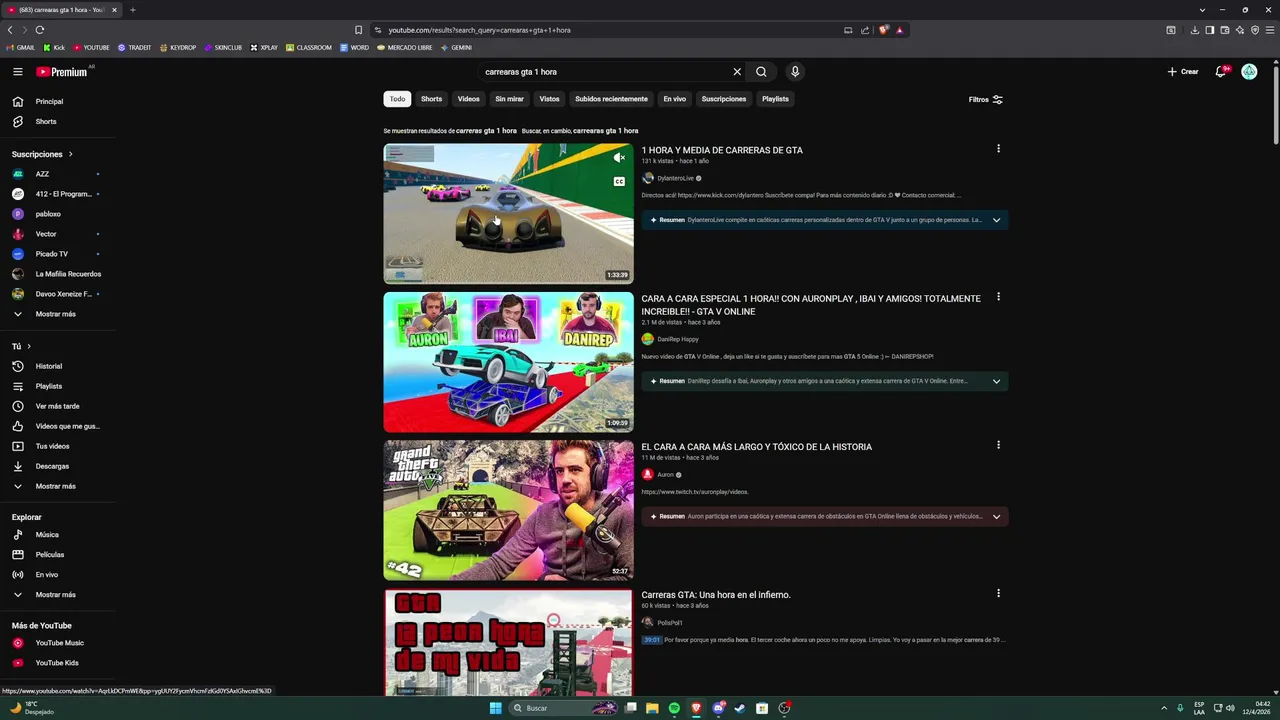Expand Resumen of Auron video
The height and width of the screenshot is (720, 1280).
tap(996, 517)
